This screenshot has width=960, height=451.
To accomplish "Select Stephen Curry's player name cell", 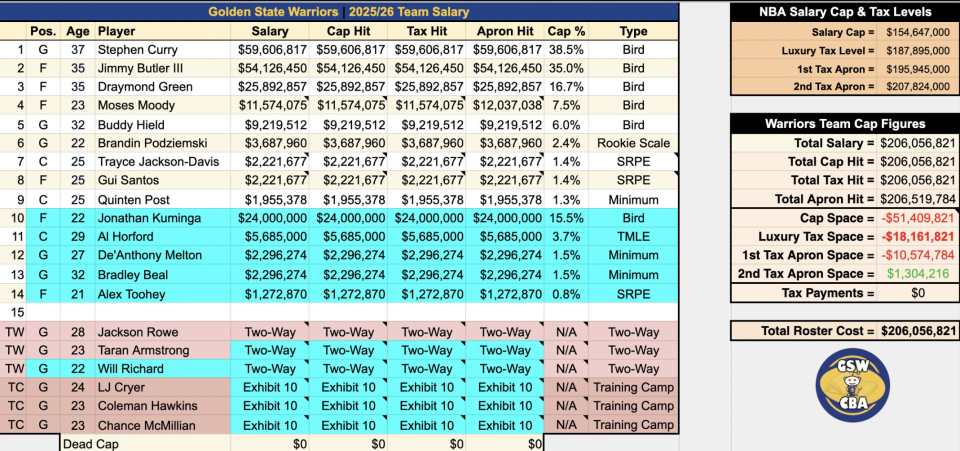I will 162,50.
